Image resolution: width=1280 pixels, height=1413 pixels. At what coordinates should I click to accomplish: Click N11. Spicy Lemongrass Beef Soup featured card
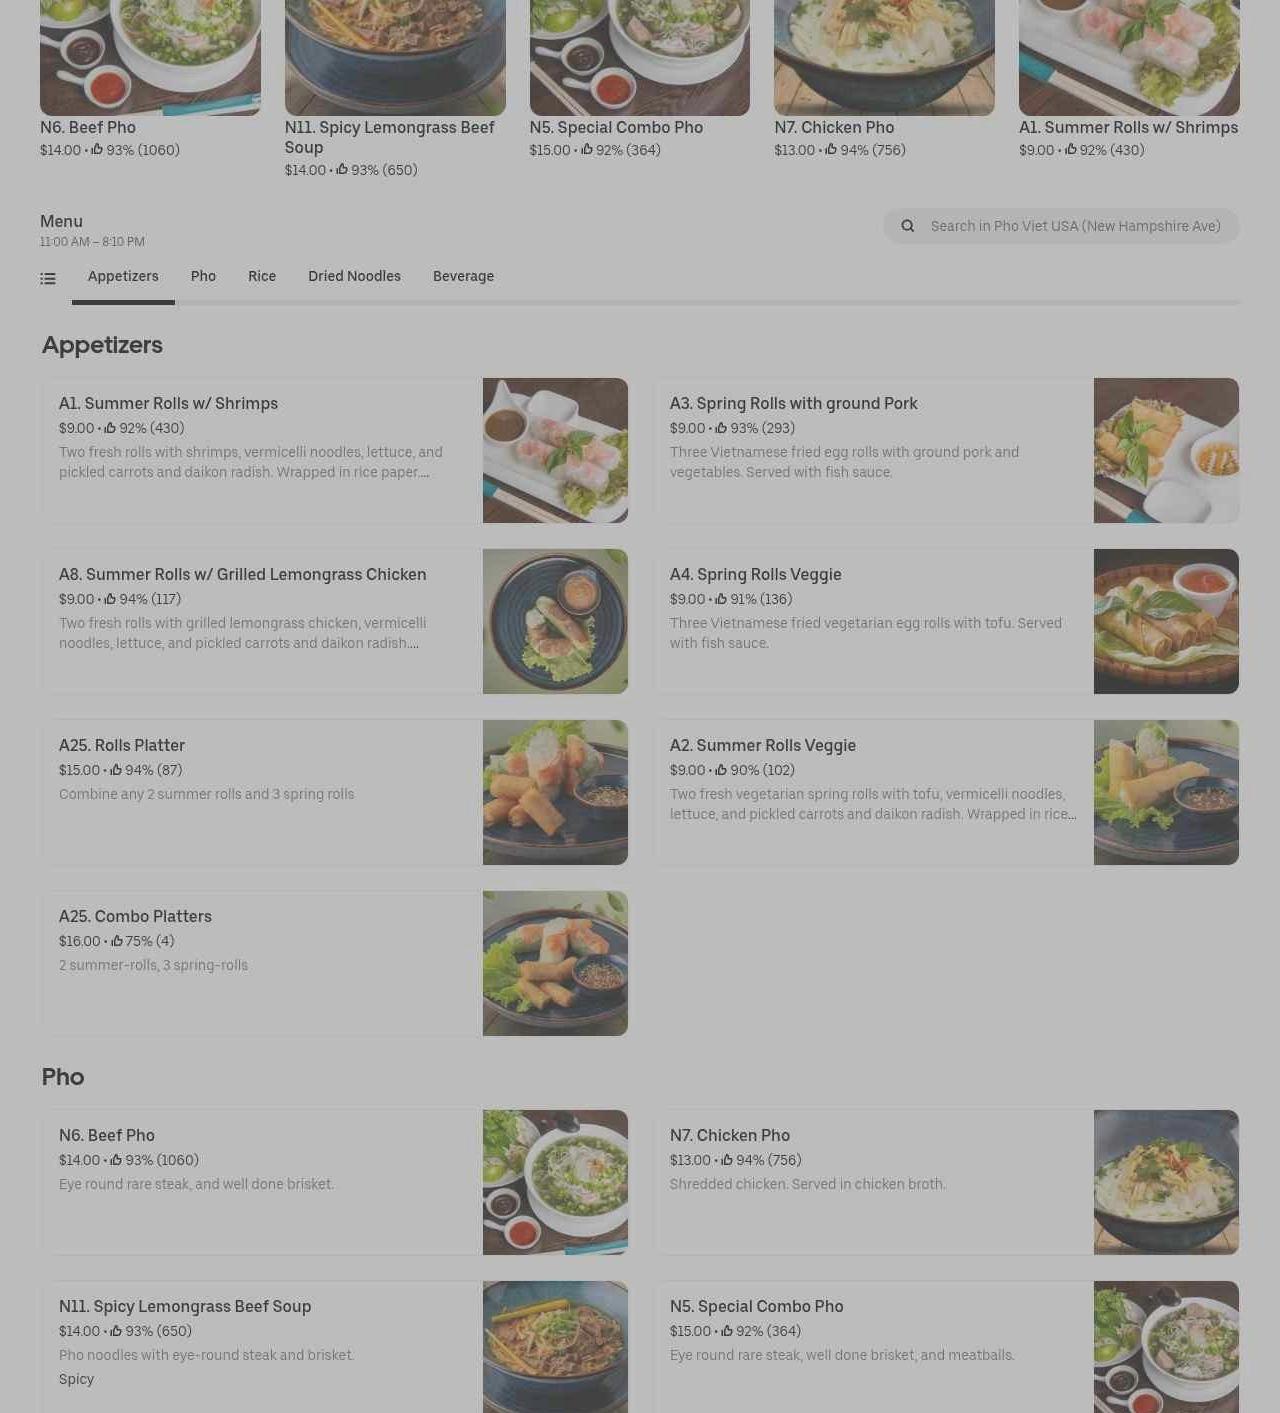pyautogui.click(x=395, y=90)
